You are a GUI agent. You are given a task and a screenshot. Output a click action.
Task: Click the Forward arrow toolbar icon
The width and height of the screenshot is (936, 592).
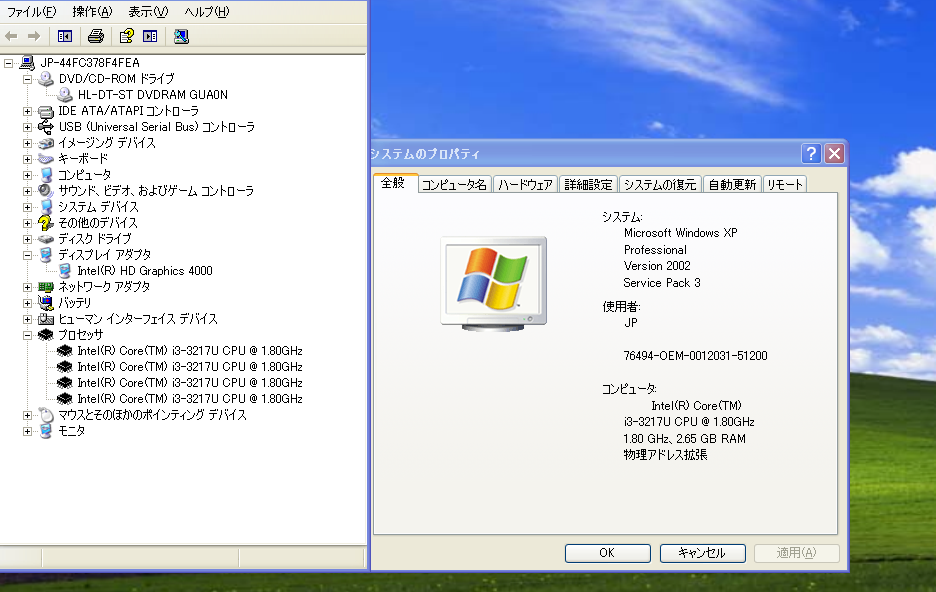click(34, 36)
